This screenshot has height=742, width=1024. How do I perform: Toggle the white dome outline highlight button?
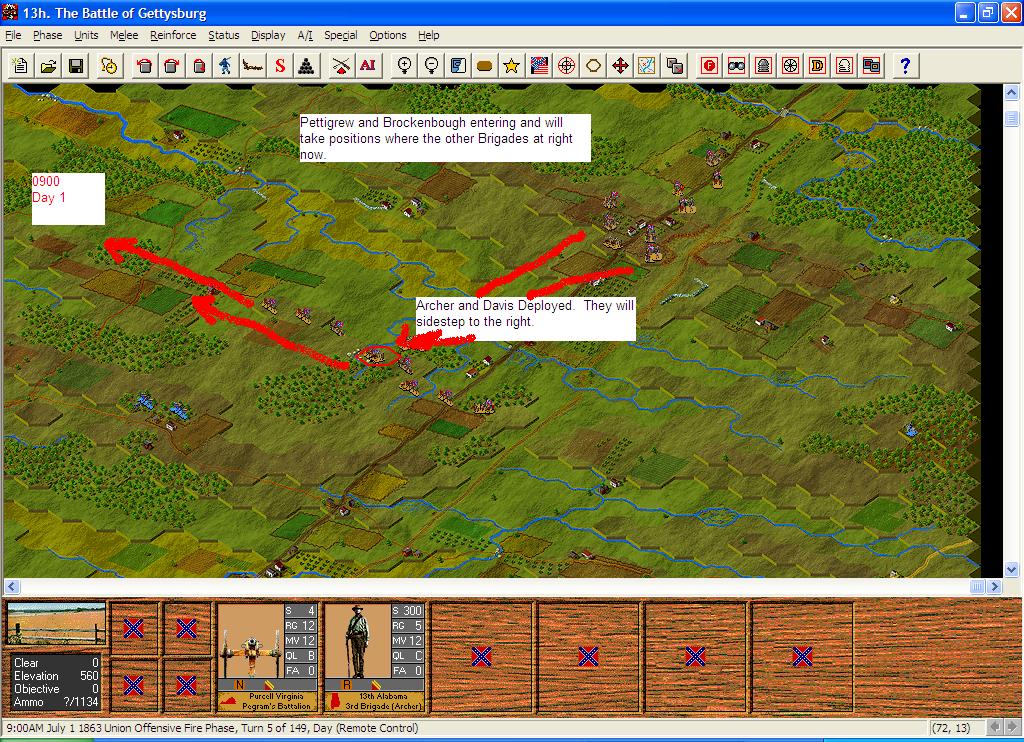click(844, 65)
